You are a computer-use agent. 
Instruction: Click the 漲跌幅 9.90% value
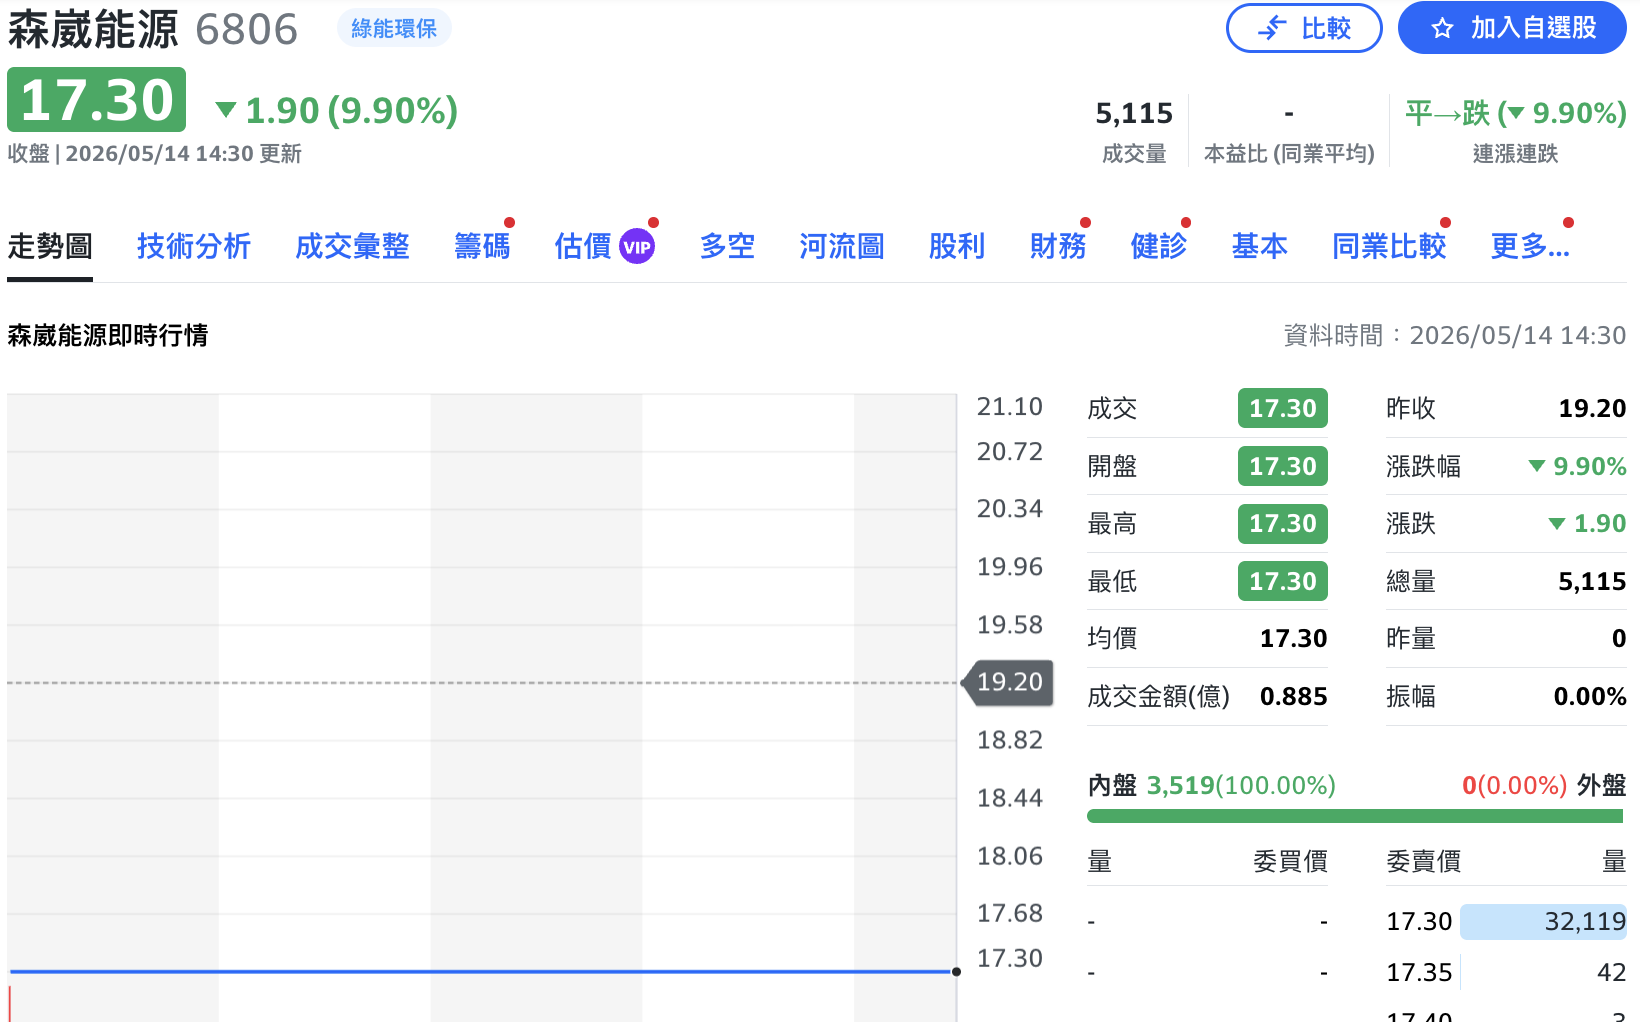click(x=1578, y=466)
